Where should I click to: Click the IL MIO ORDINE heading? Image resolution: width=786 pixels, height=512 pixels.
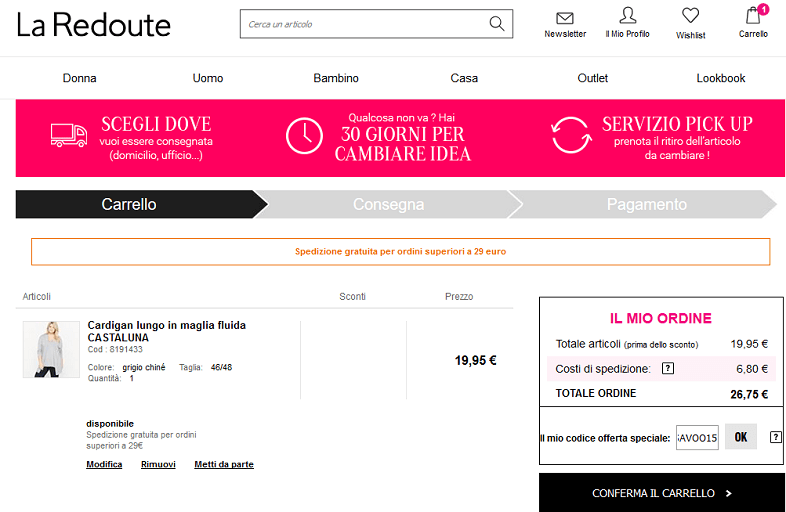point(661,318)
